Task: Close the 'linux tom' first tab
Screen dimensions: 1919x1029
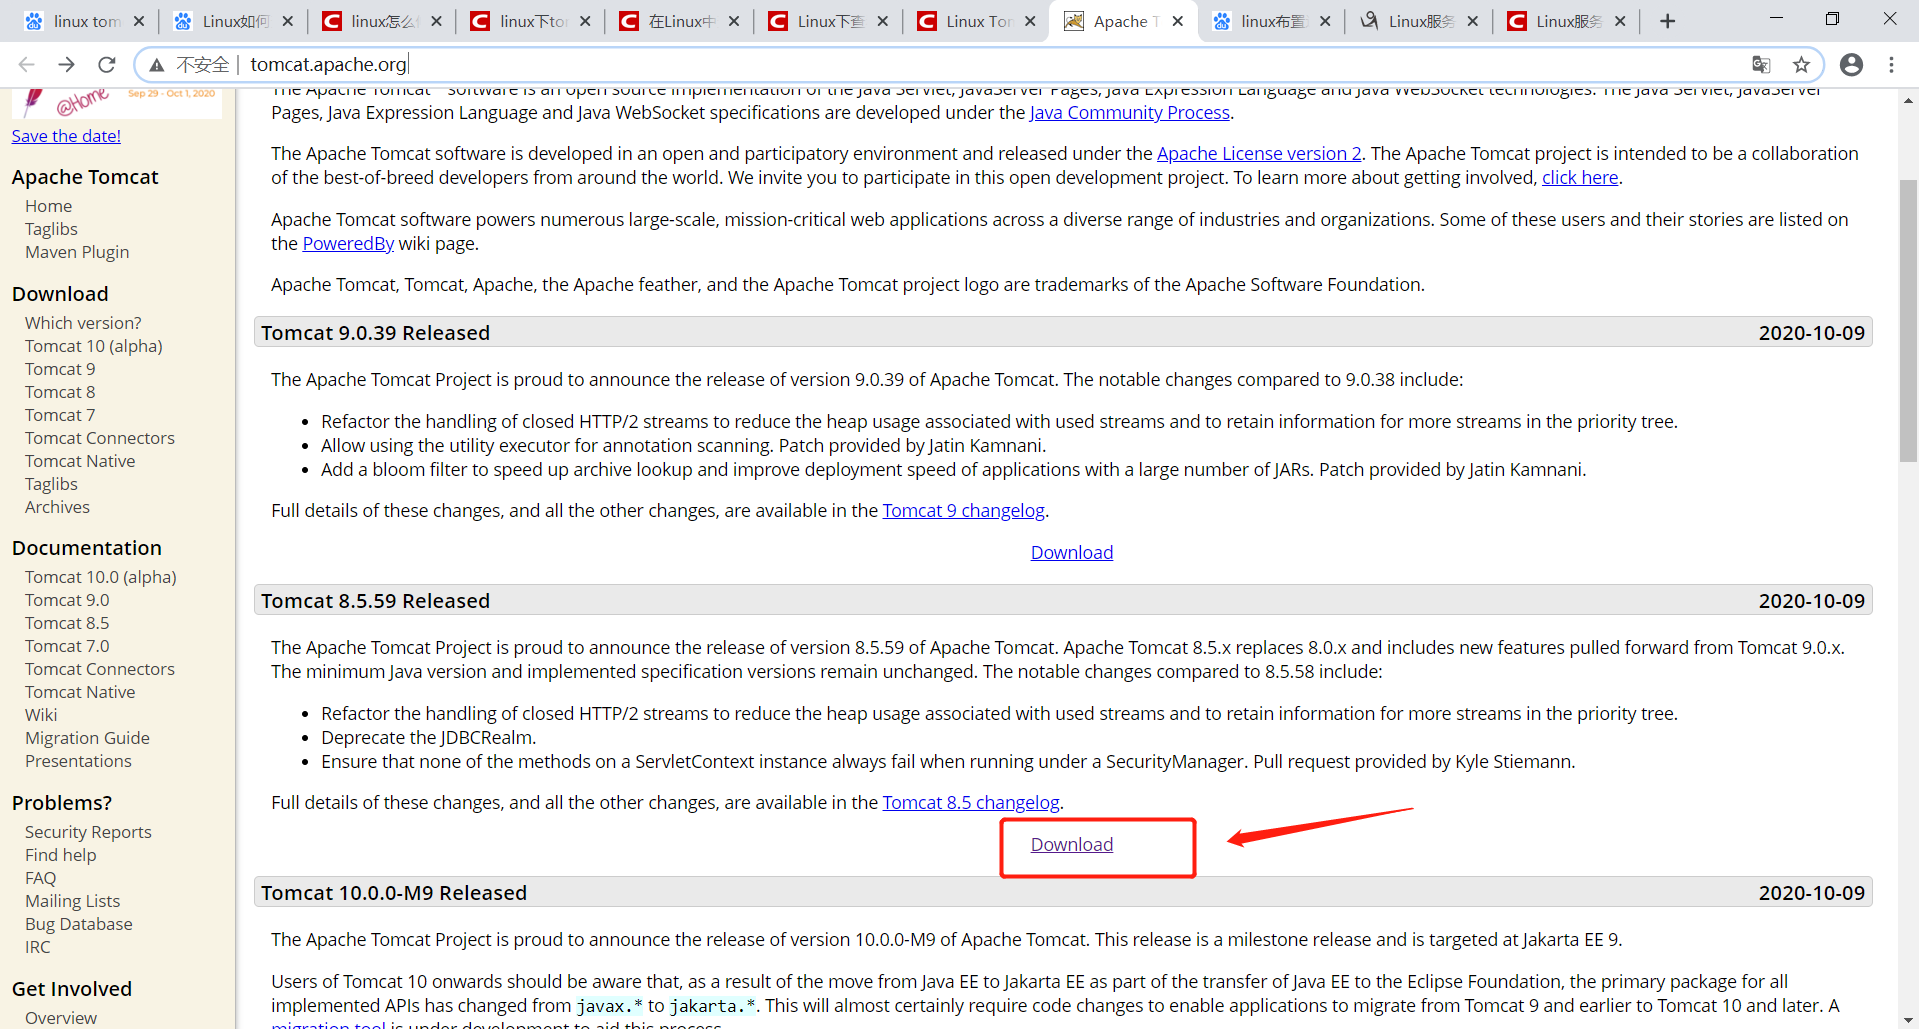Action: [138, 21]
